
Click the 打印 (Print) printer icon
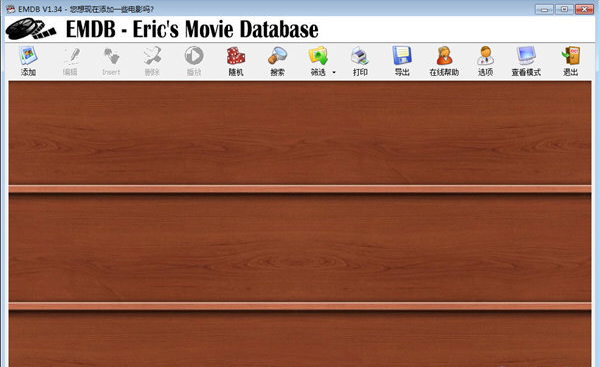tap(360, 56)
